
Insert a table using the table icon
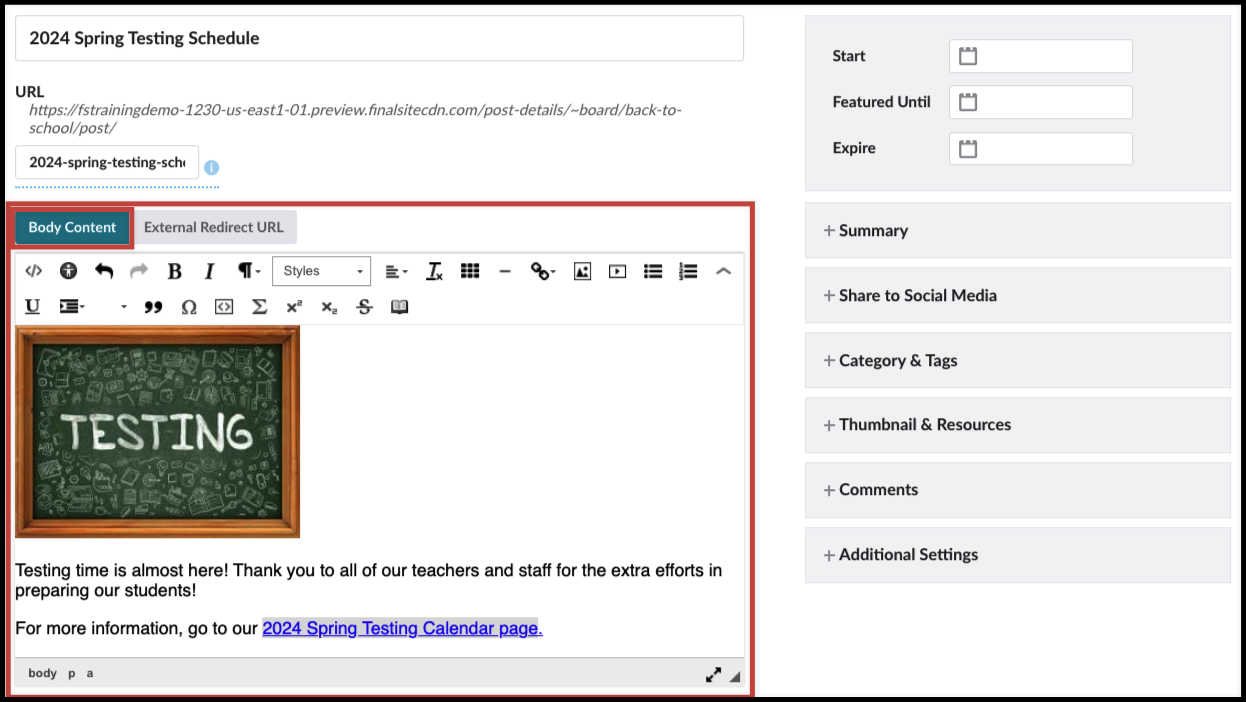coord(470,271)
